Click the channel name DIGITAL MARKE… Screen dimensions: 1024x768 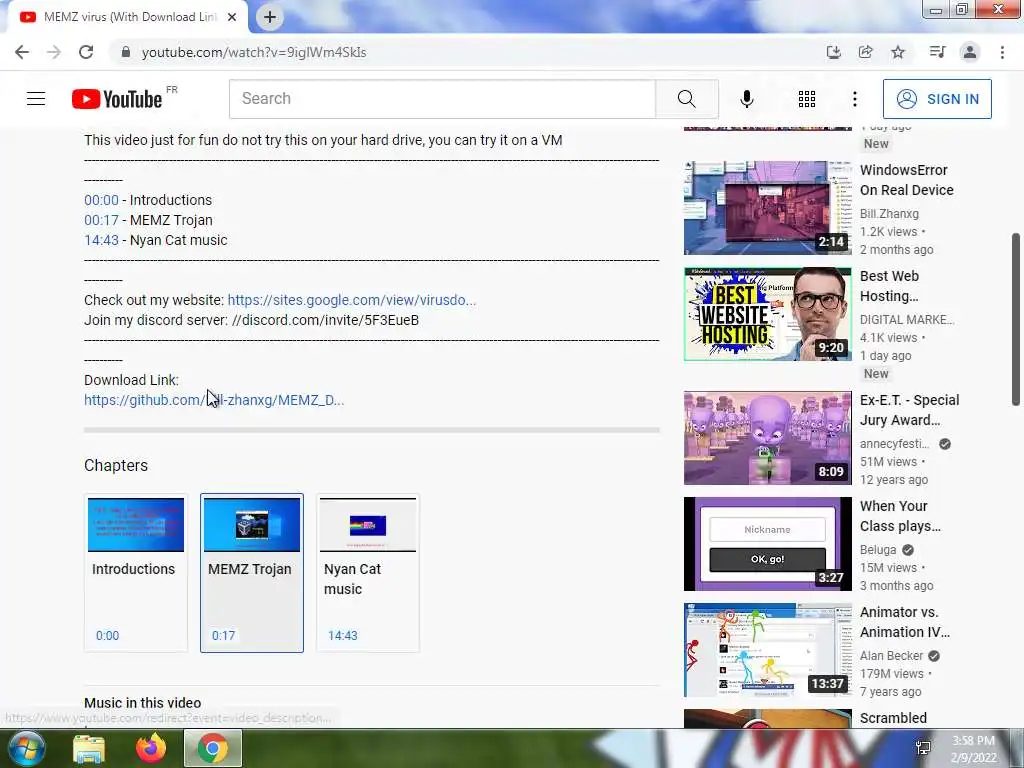click(x=907, y=319)
